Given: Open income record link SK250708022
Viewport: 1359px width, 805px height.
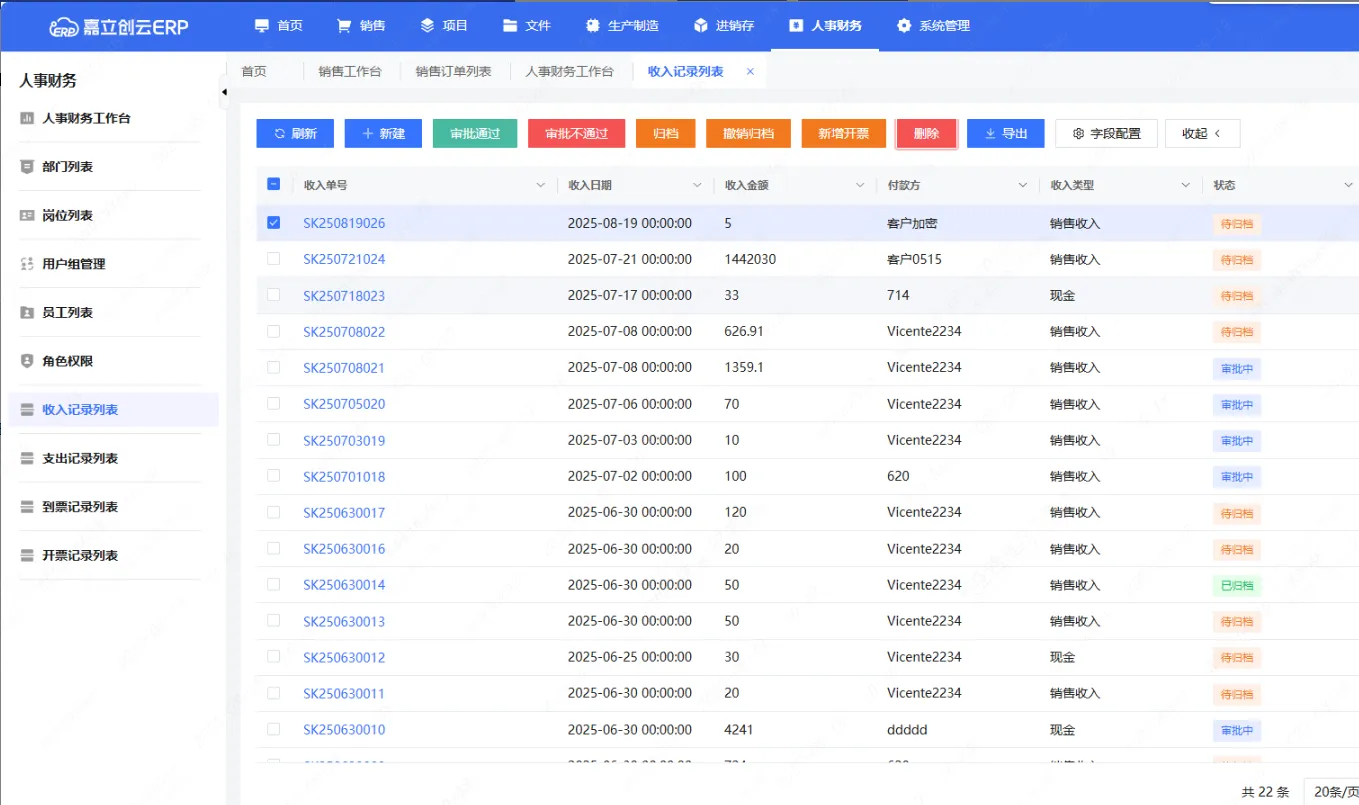Looking at the screenshot, I should (344, 332).
